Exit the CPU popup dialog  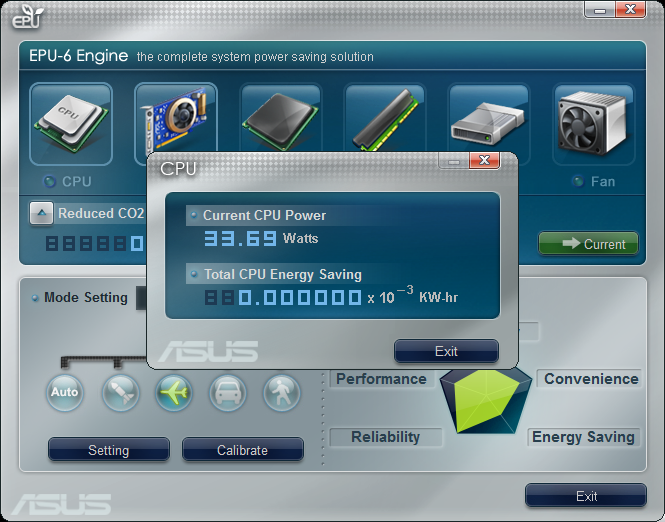click(446, 351)
